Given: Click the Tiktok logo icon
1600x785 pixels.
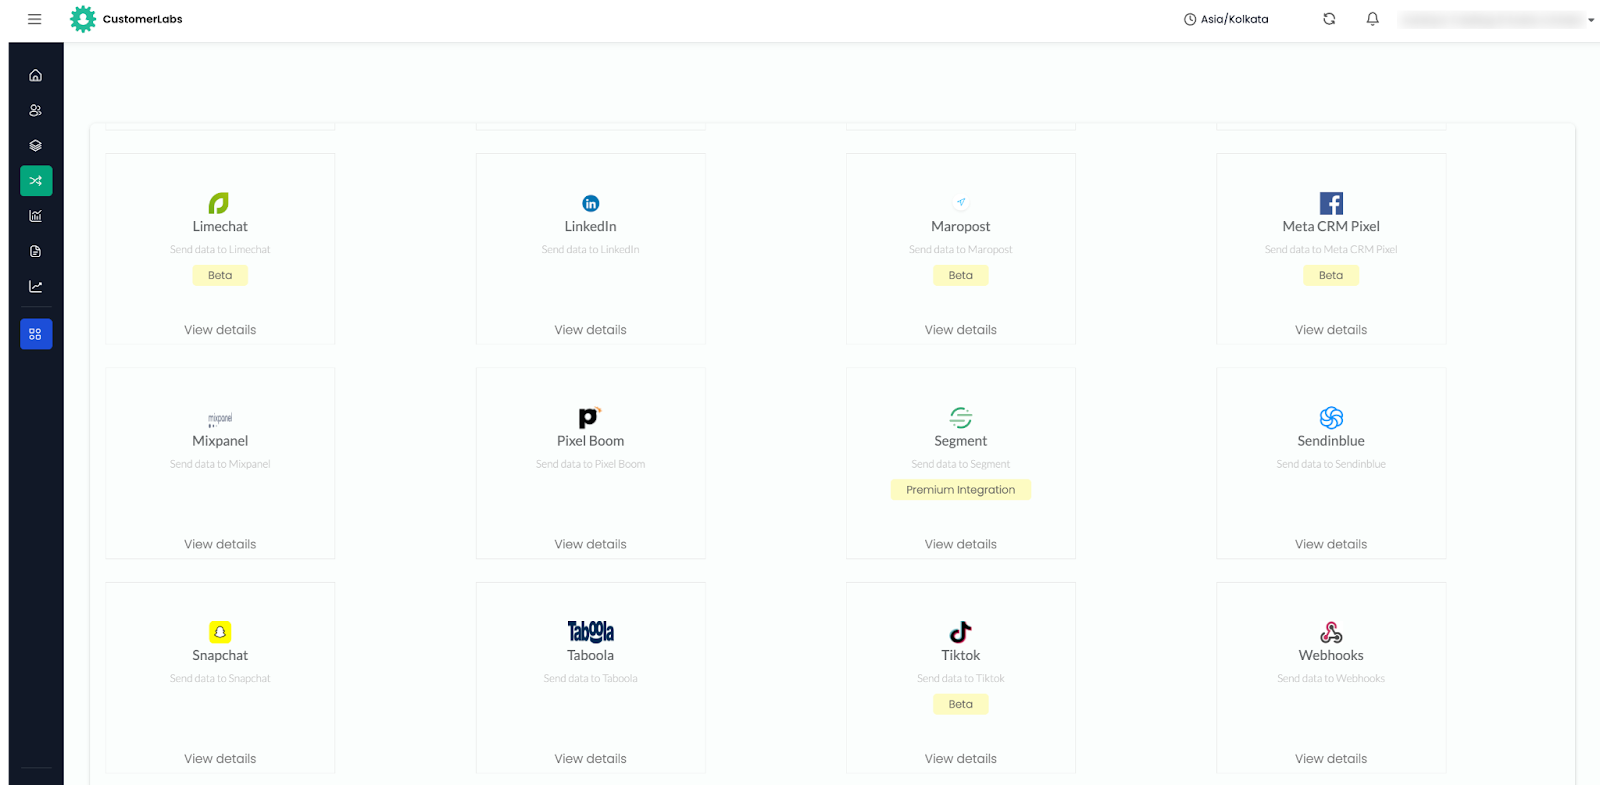Looking at the screenshot, I should coord(961,632).
